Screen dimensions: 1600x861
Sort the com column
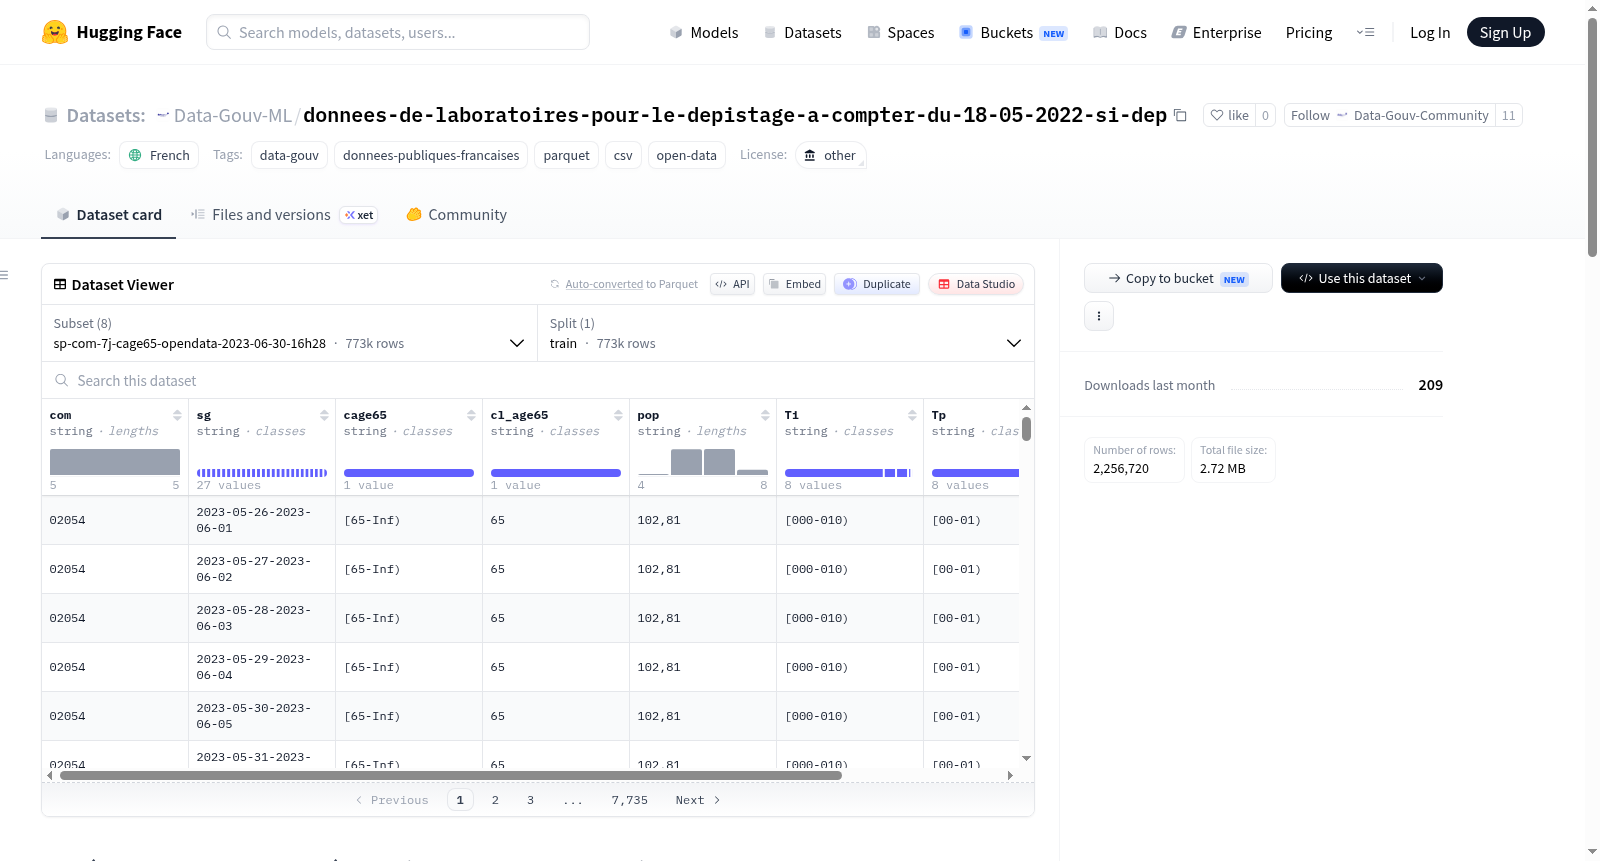[x=177, y=415]
